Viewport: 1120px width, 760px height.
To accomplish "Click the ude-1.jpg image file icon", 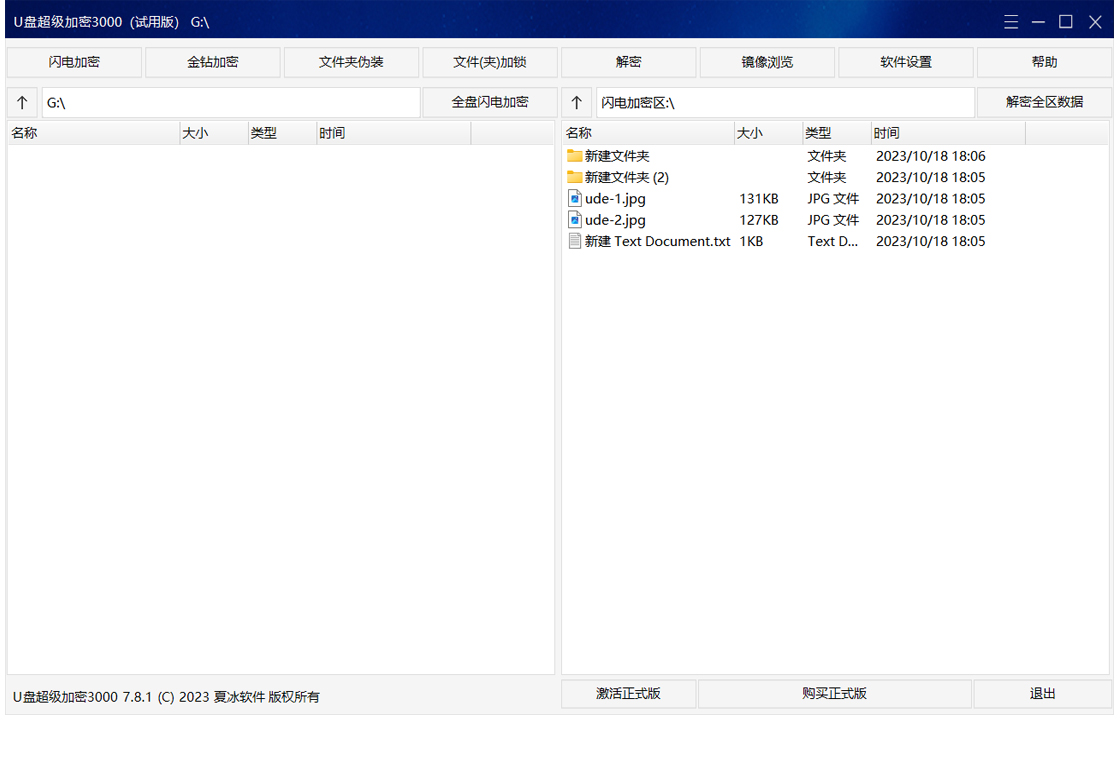I will 574,199.
